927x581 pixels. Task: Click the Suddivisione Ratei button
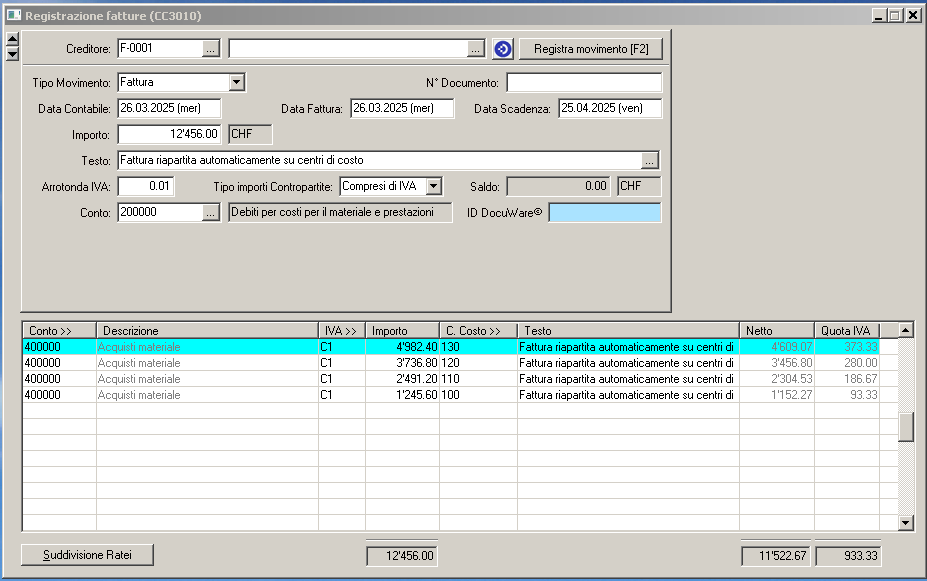click(x=89, y=555)
